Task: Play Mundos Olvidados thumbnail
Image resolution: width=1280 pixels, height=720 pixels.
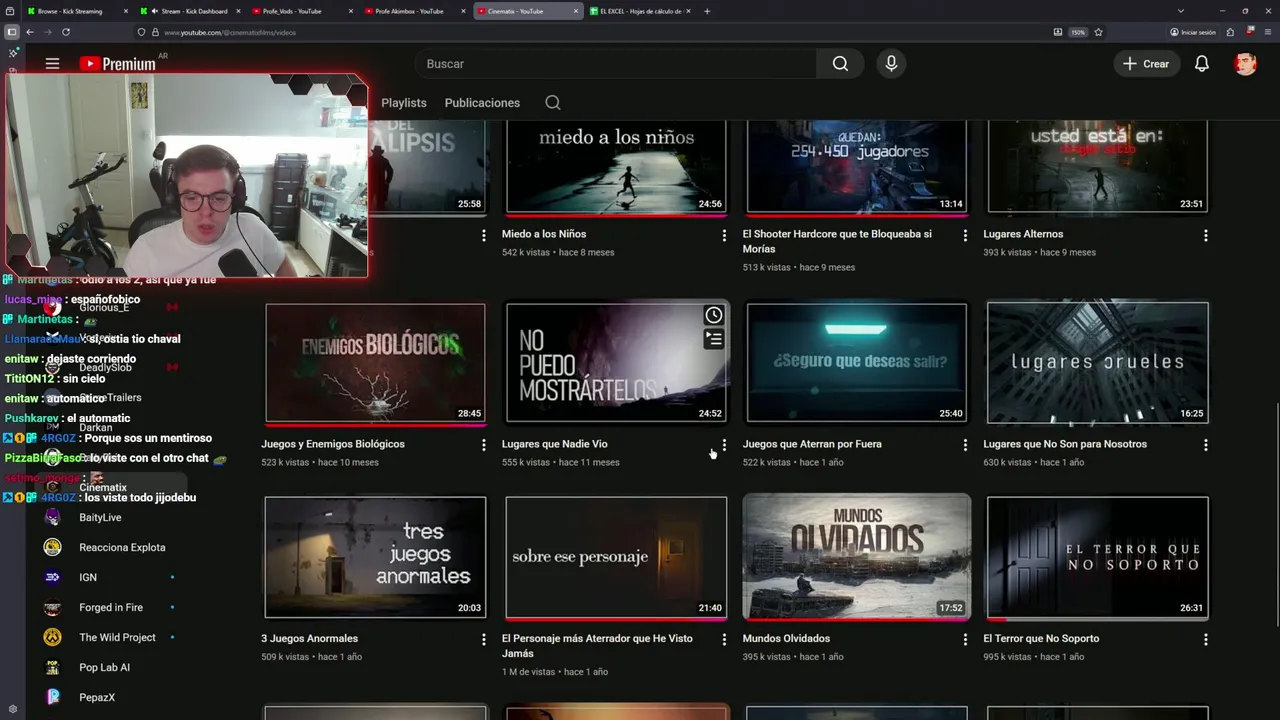Action: pyautogui.click(x=857, y=557)
